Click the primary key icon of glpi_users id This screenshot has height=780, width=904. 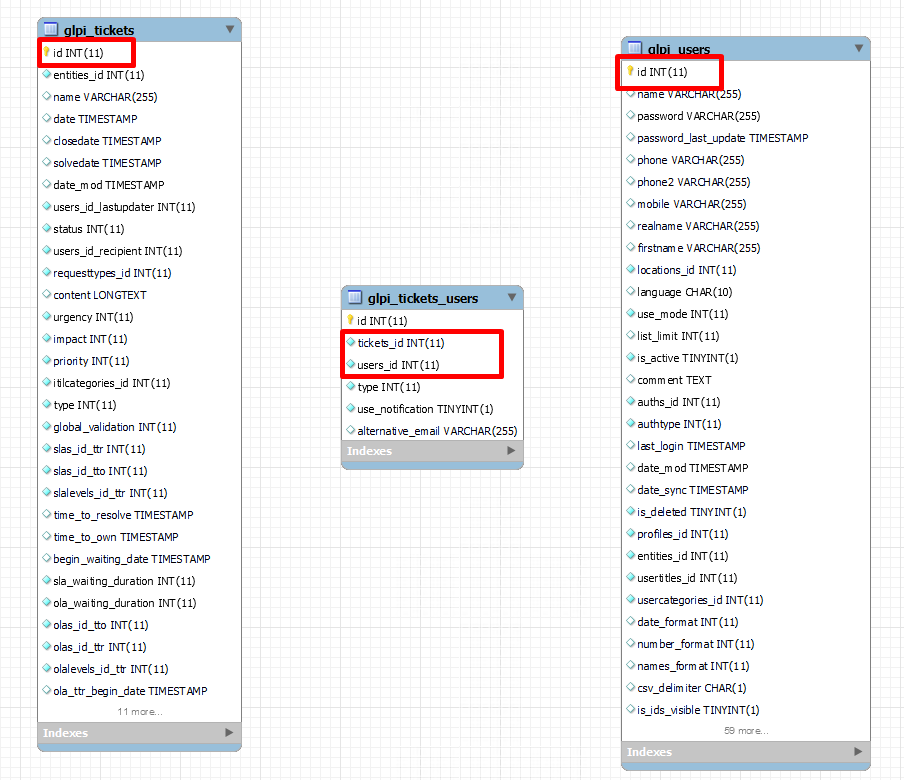(x=631, y=71)
